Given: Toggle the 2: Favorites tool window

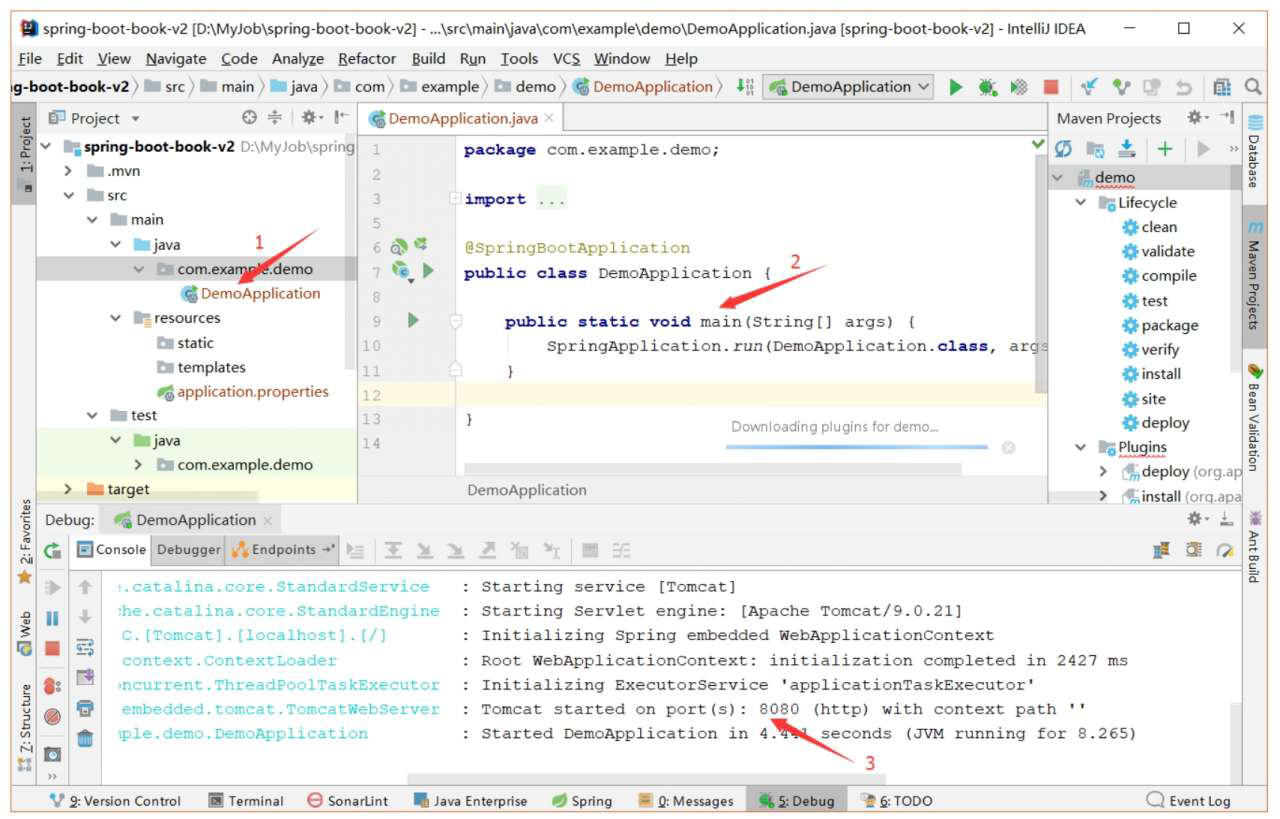Looking at the screenshot, I should click(x=25, y=540).
